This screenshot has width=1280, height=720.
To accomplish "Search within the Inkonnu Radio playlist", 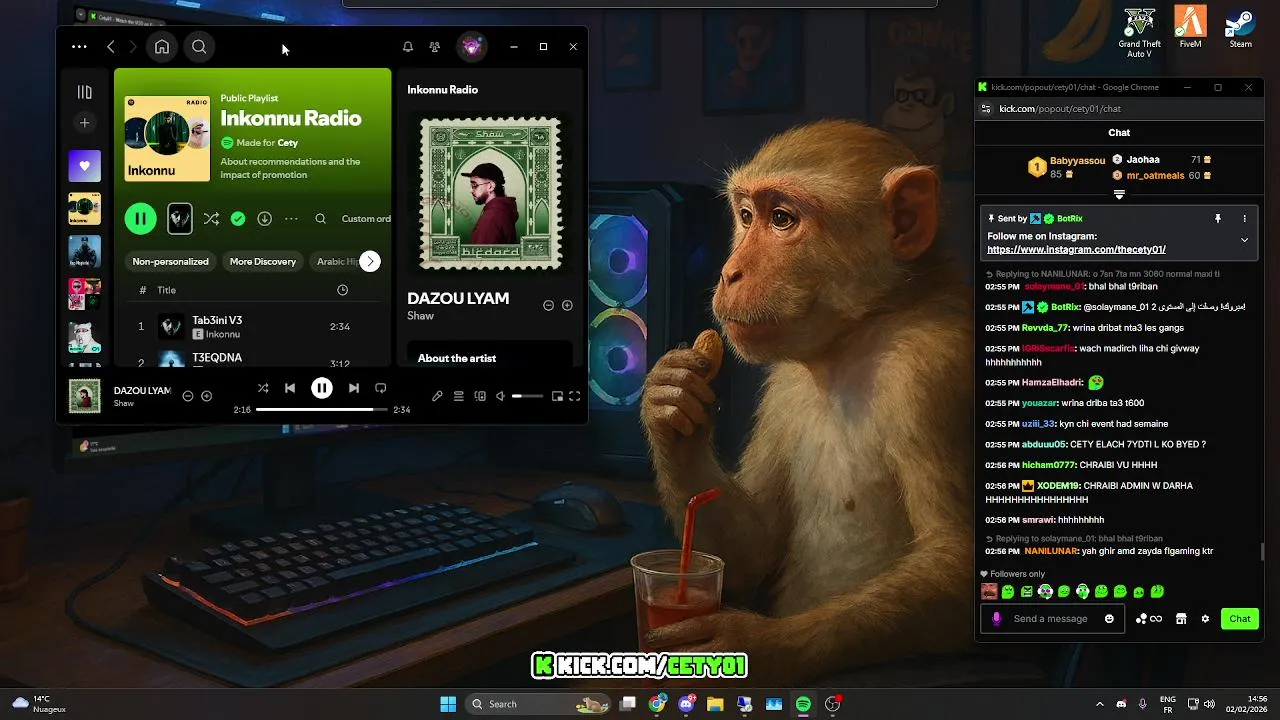I will (321, 218).
